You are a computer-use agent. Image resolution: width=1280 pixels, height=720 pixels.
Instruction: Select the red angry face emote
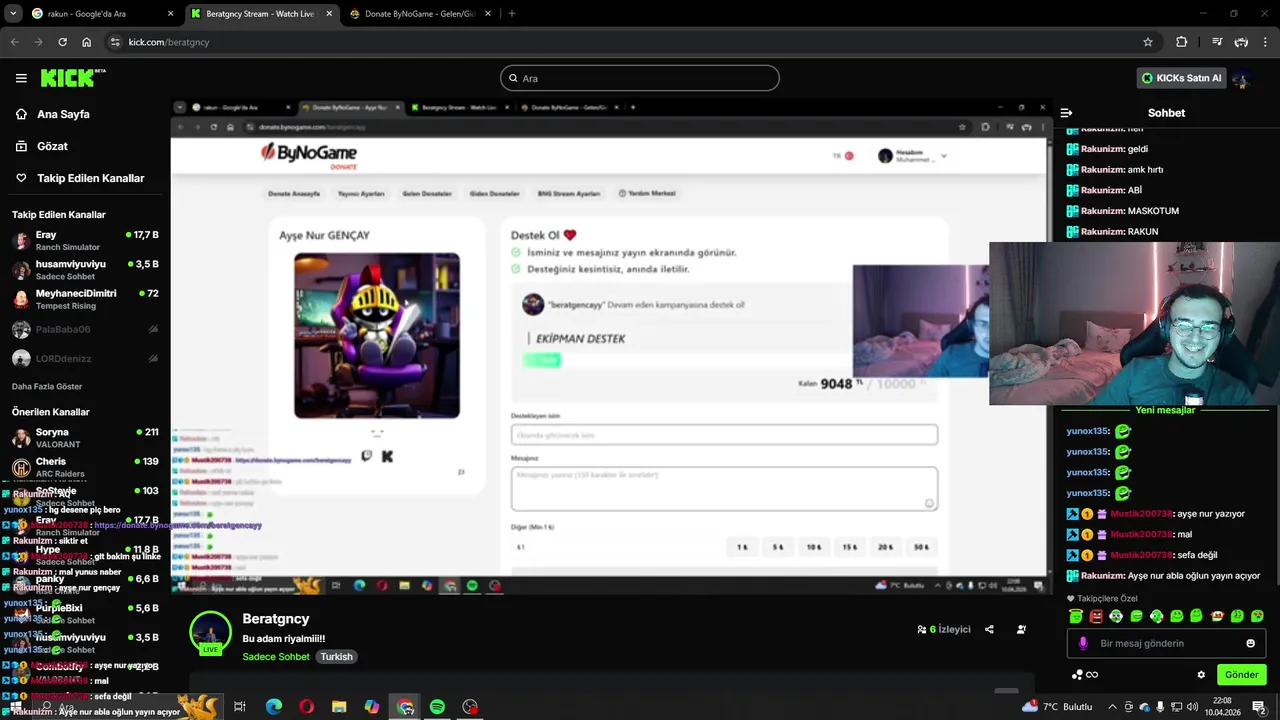coord(1096,616)
